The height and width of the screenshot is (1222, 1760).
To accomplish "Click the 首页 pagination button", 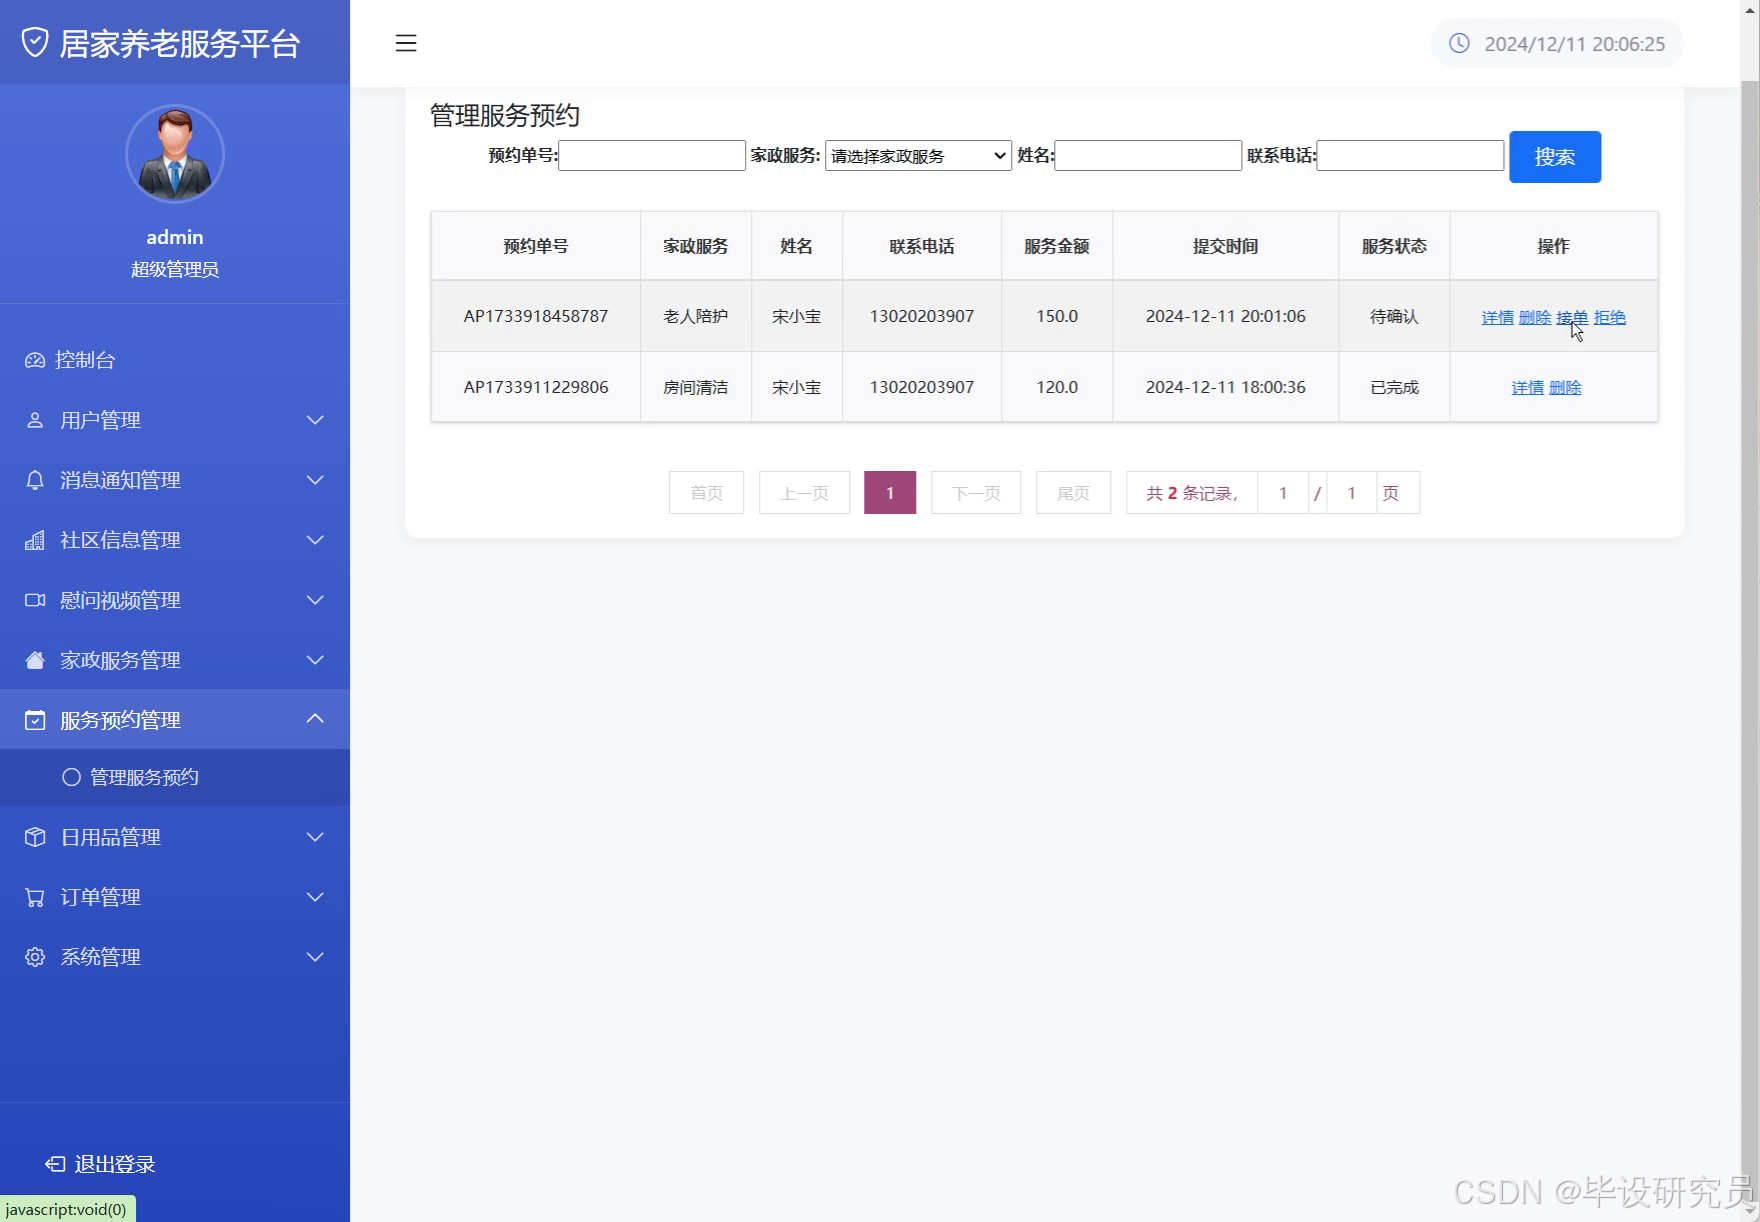I will (x=706, y=493).
